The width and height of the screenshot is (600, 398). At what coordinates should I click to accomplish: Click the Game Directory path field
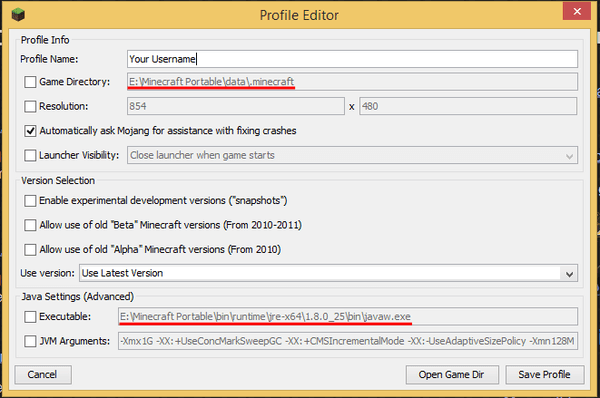pyautogui.click(x=352, y=82)
